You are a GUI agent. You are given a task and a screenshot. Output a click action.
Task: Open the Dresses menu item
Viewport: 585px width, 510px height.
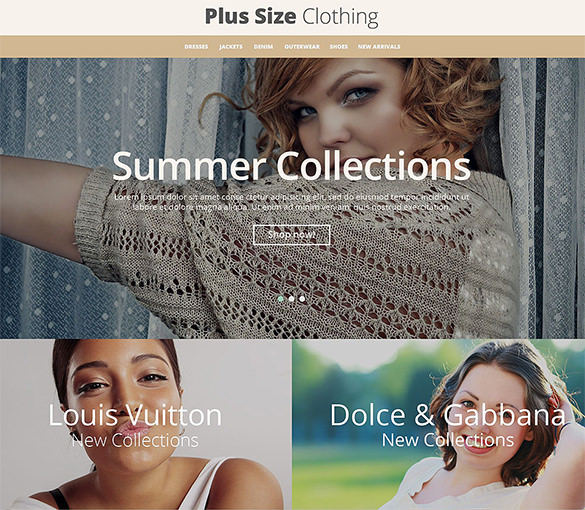[196, 47]
